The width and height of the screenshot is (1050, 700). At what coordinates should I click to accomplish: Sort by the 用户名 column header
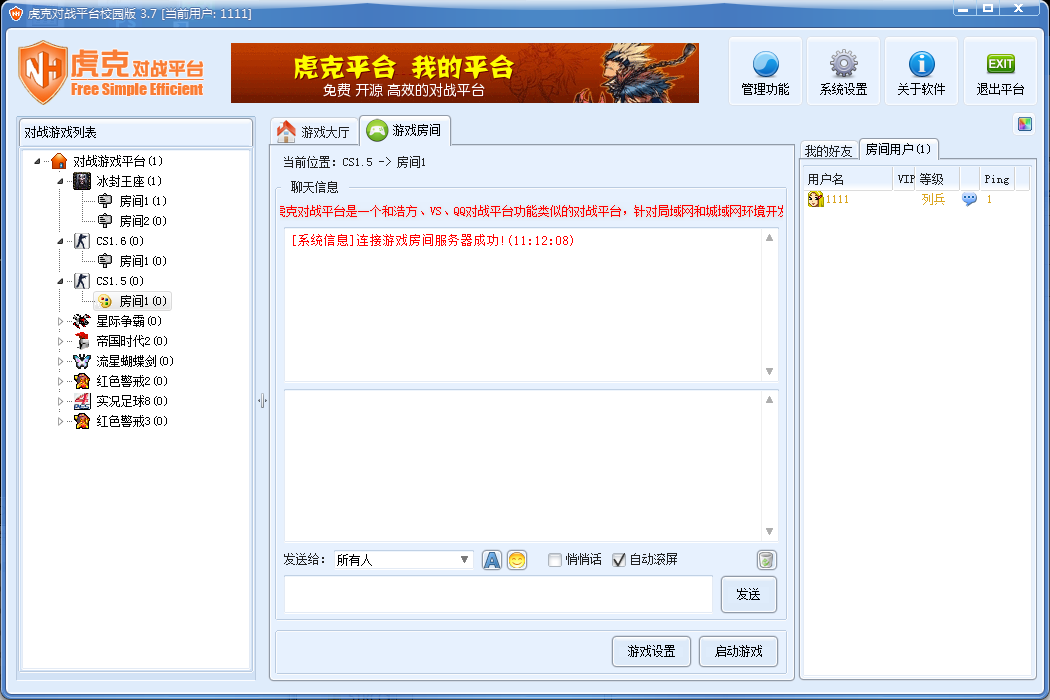click(848, 179)
